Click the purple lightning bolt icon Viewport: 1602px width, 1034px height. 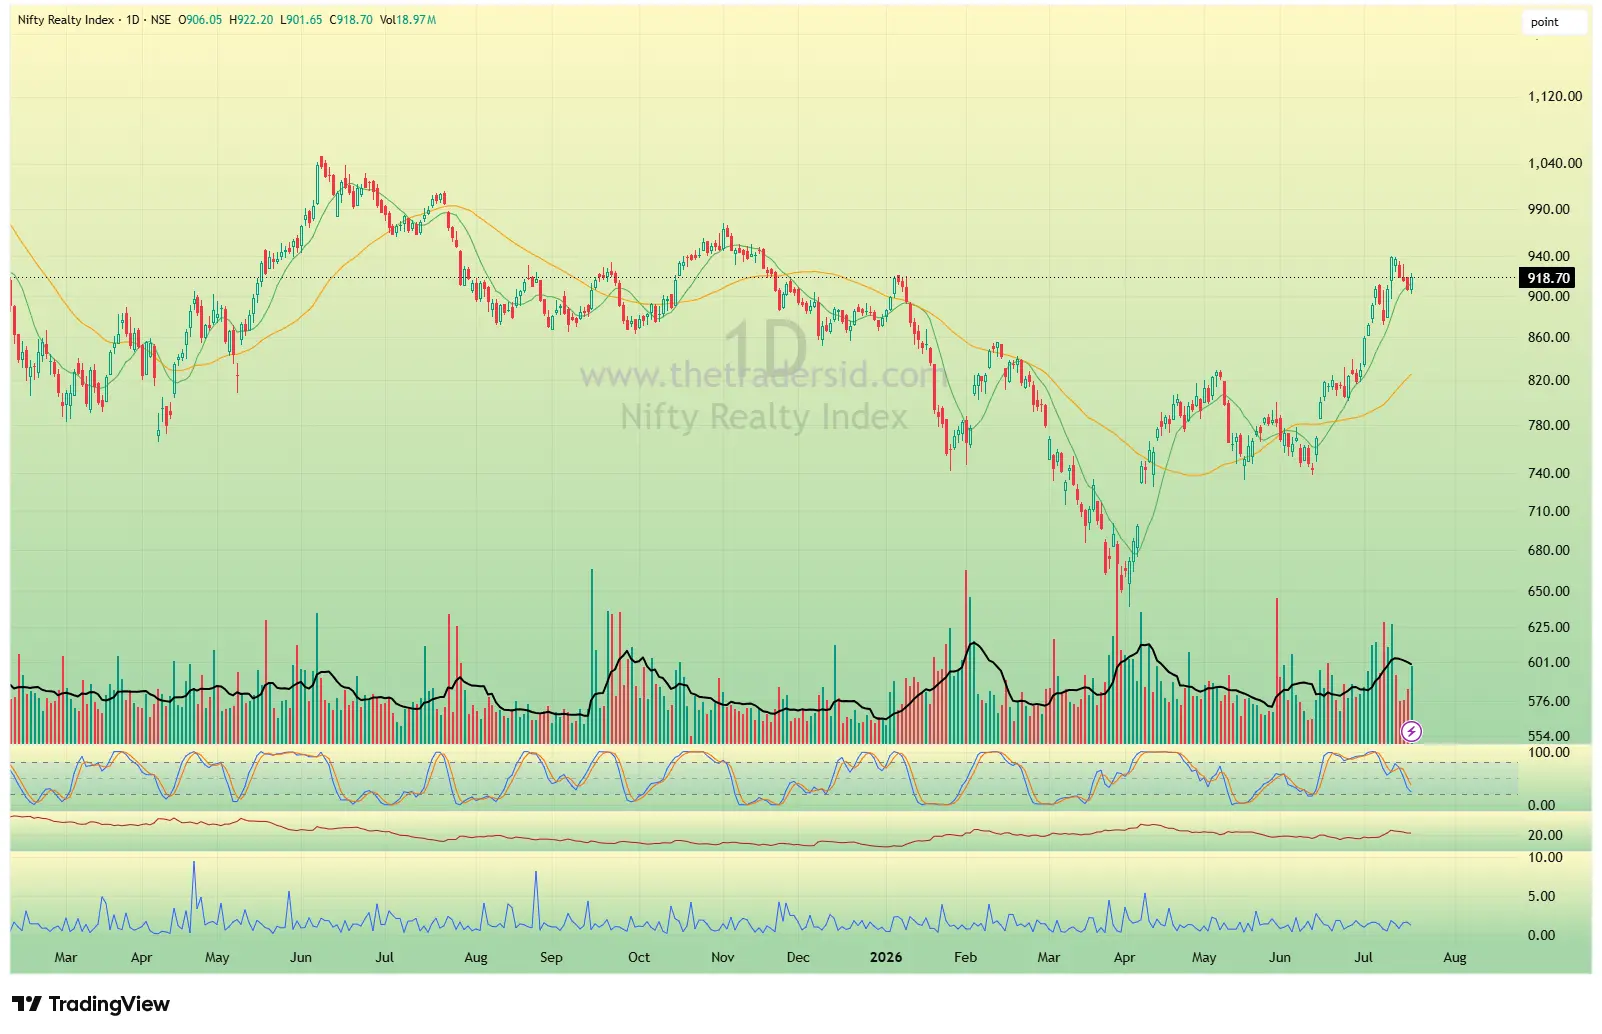(1411, 732)
